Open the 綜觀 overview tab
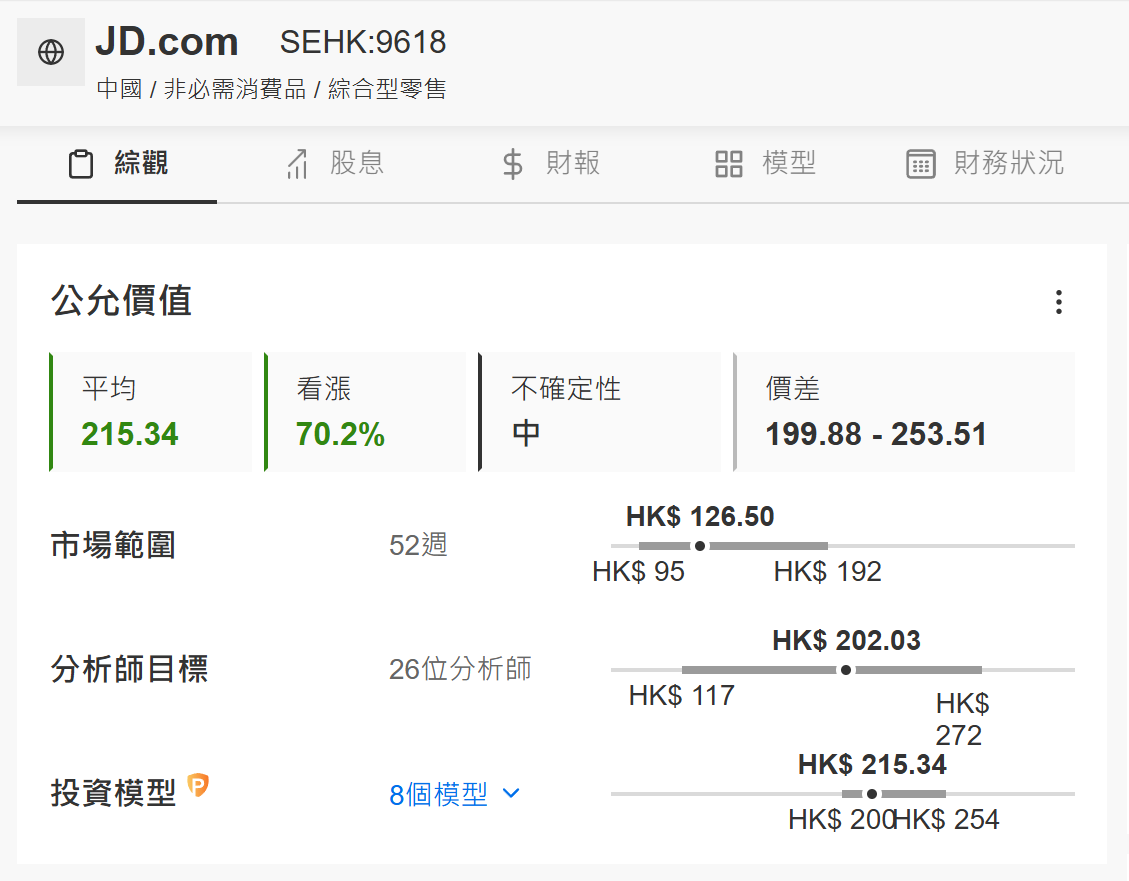 [x=117, y=164]
